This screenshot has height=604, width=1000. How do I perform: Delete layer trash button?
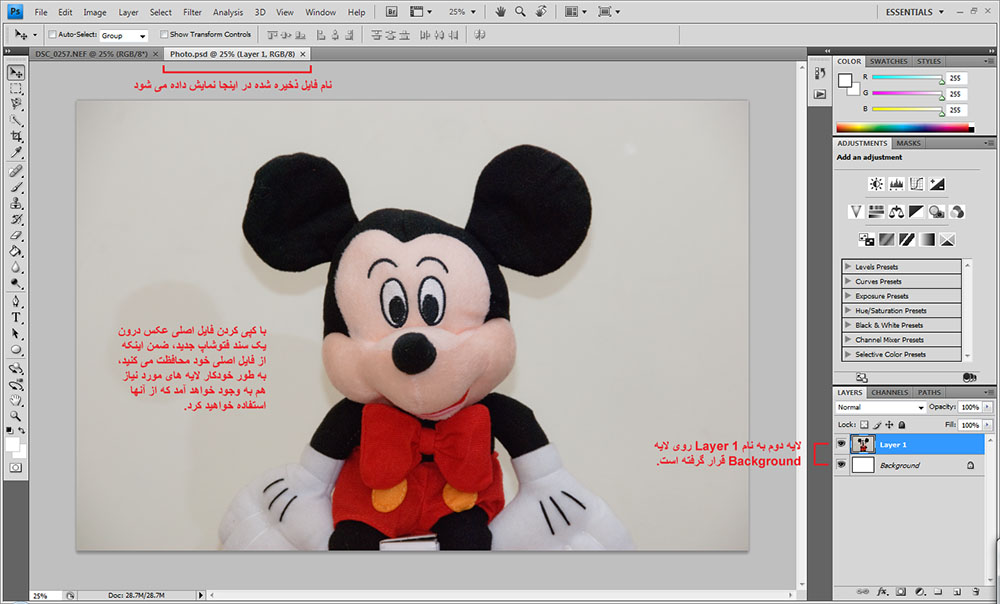[975, 591]
